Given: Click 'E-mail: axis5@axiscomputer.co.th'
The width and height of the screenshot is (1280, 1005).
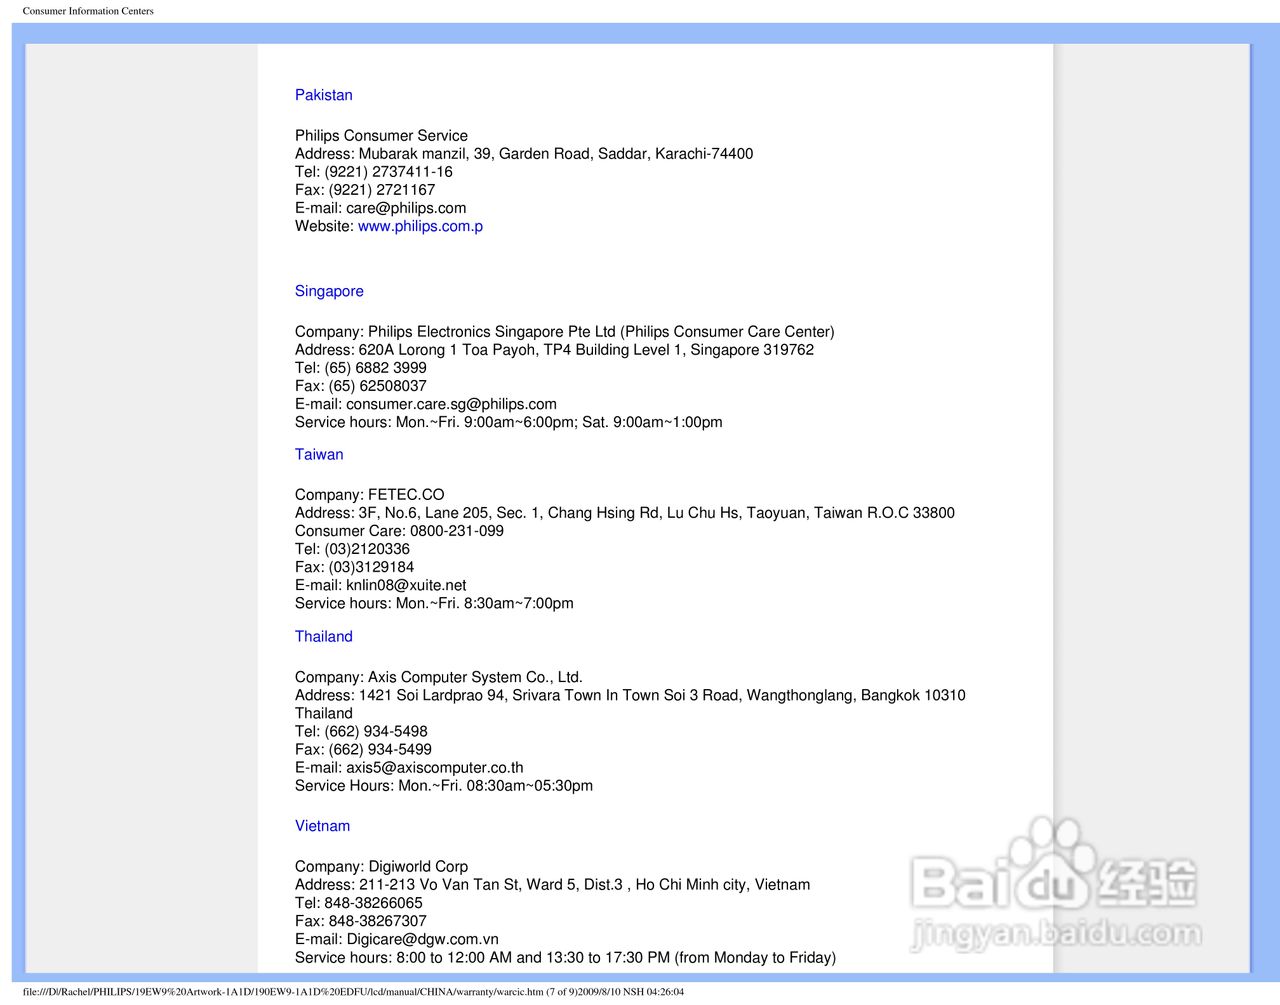Looking at the screenshot, I should [409, 768].
